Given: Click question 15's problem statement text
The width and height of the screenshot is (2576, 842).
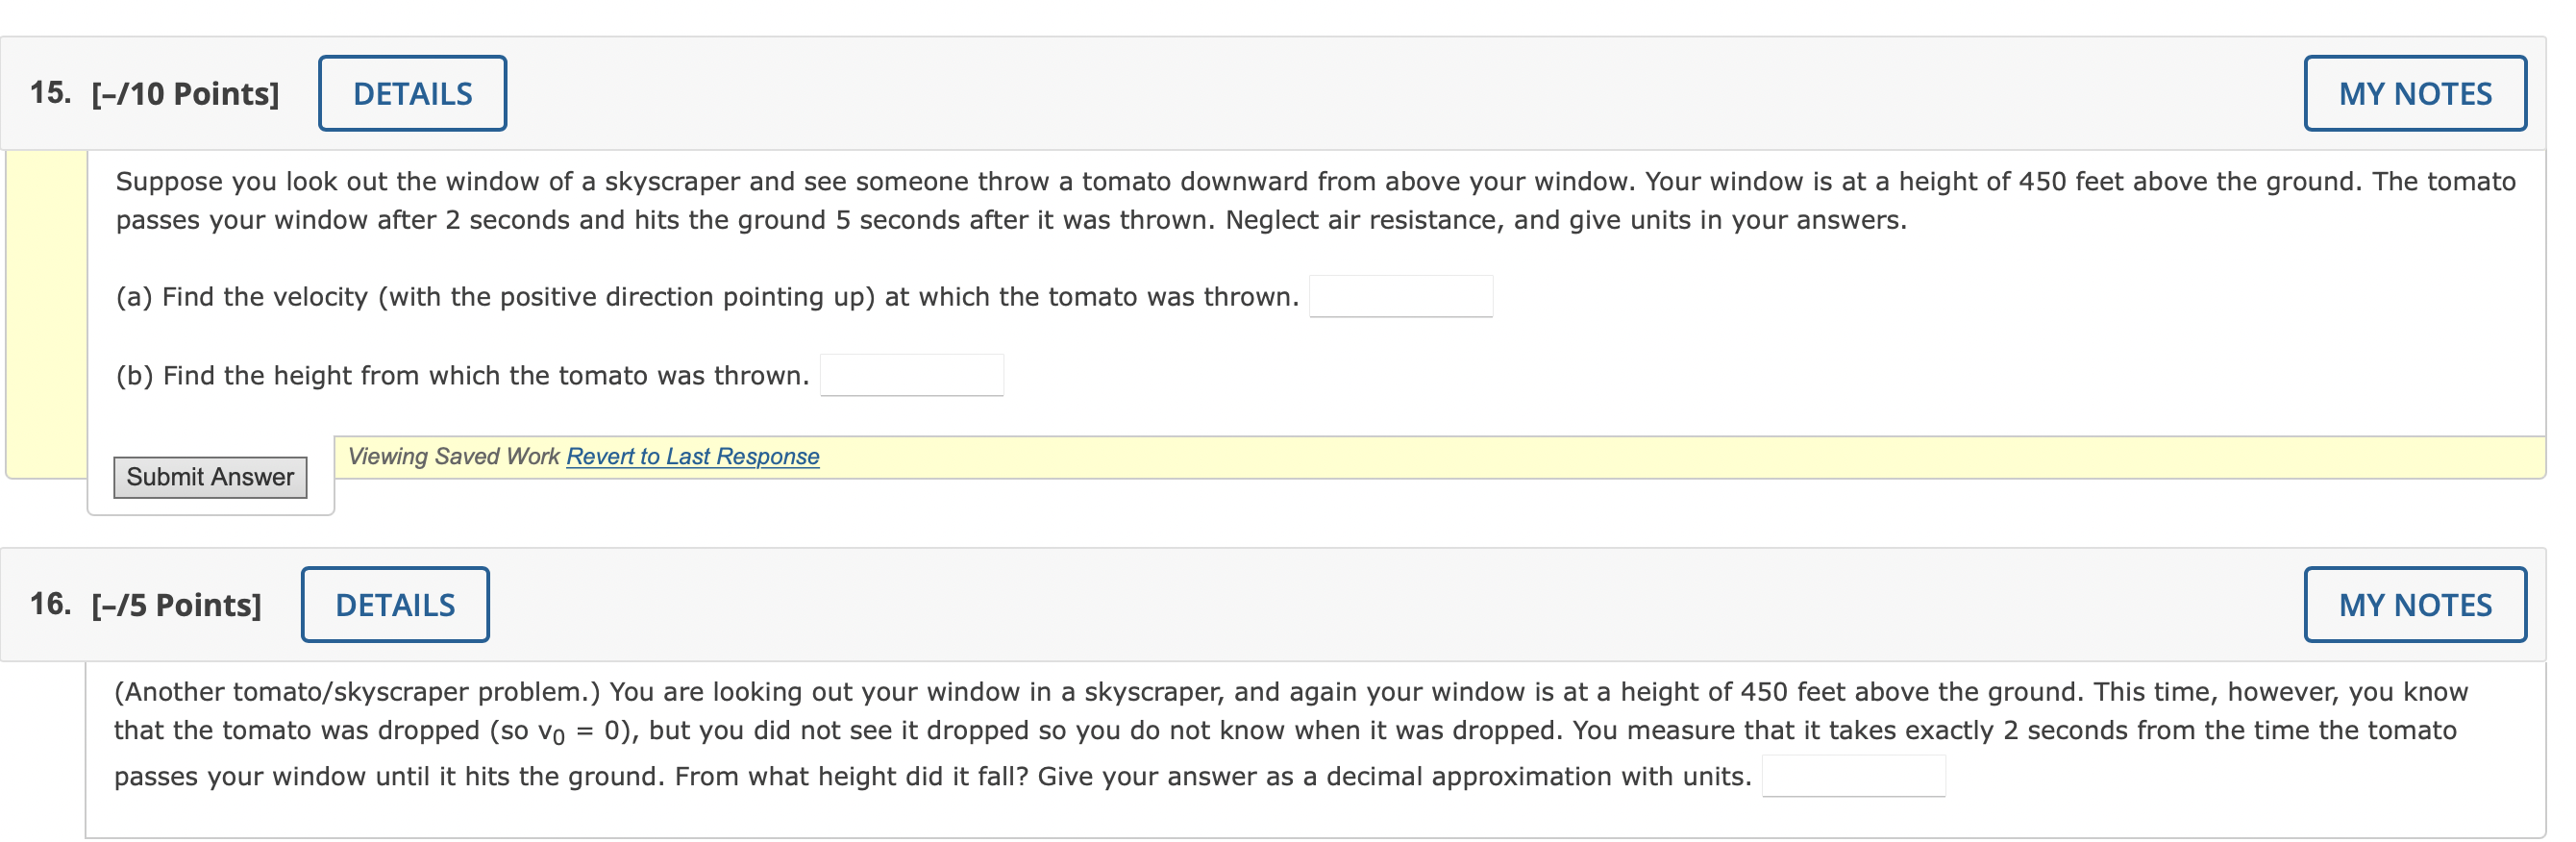Looking at the screenshot, I should tap(1200, 200).
